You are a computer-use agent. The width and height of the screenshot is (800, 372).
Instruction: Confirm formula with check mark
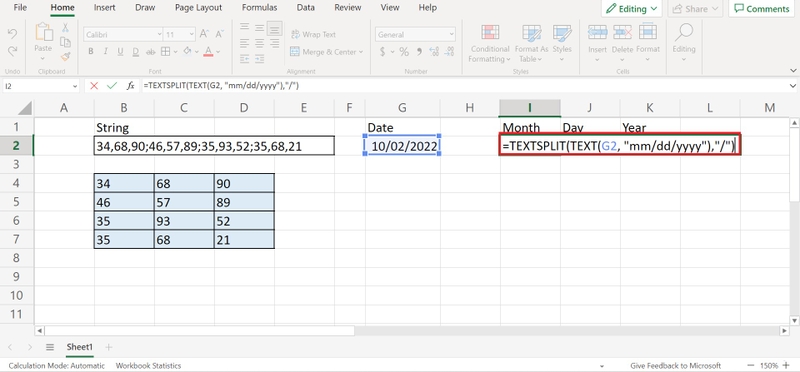pyautogui.click(x=112, y=86)
